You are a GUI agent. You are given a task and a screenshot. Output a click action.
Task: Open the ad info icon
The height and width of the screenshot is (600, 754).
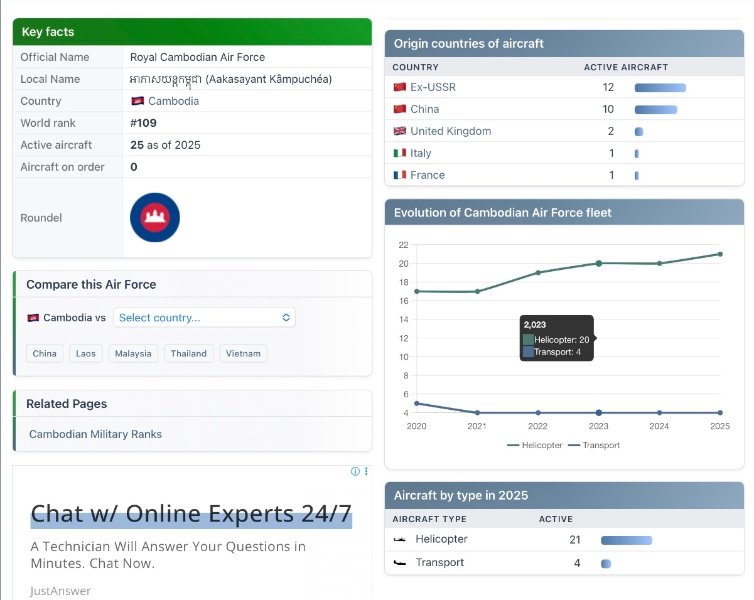(355, 471)
